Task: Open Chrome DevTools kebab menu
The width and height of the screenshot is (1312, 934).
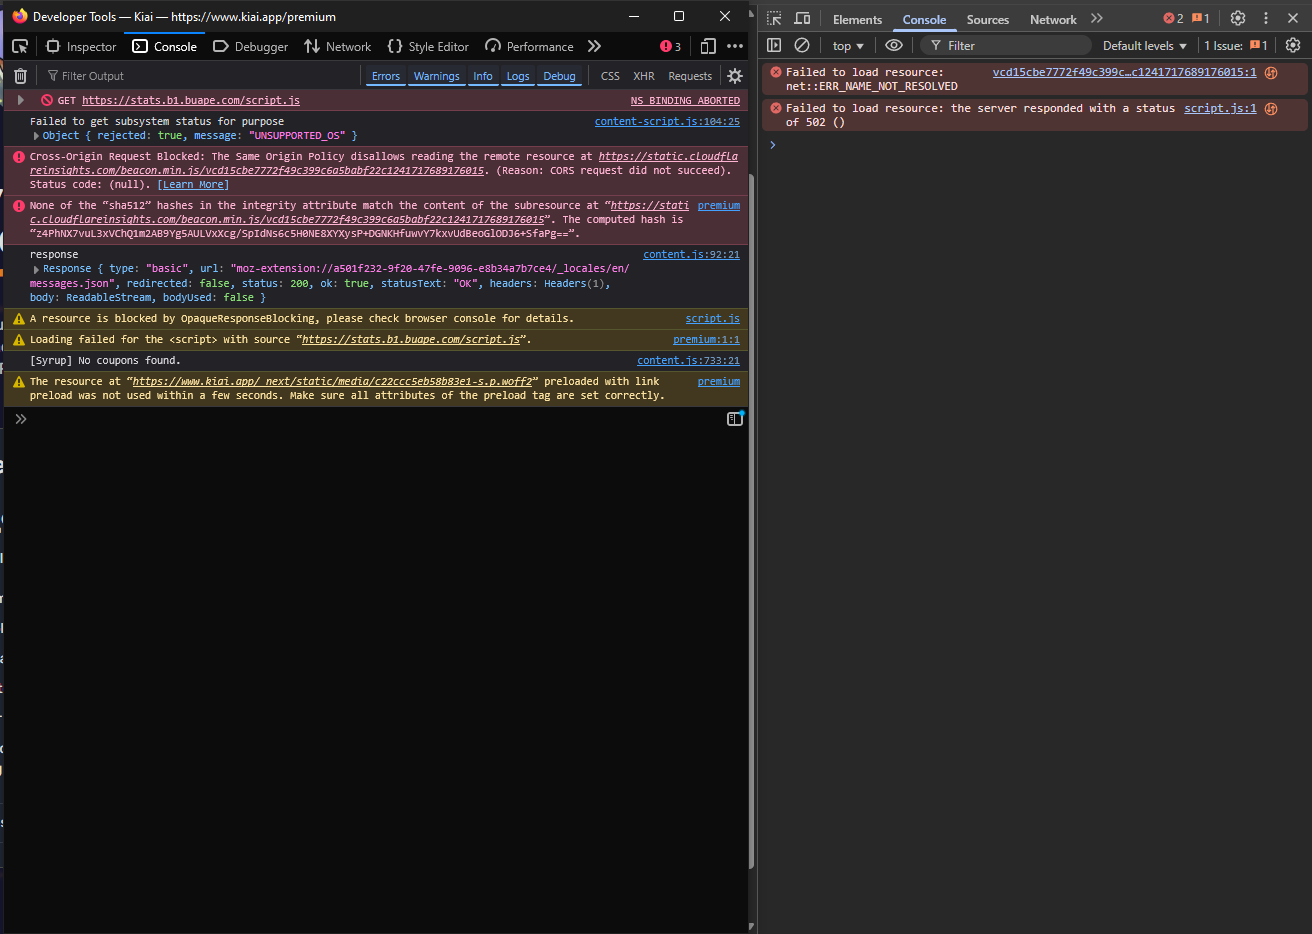Action: click(1266, 19)
